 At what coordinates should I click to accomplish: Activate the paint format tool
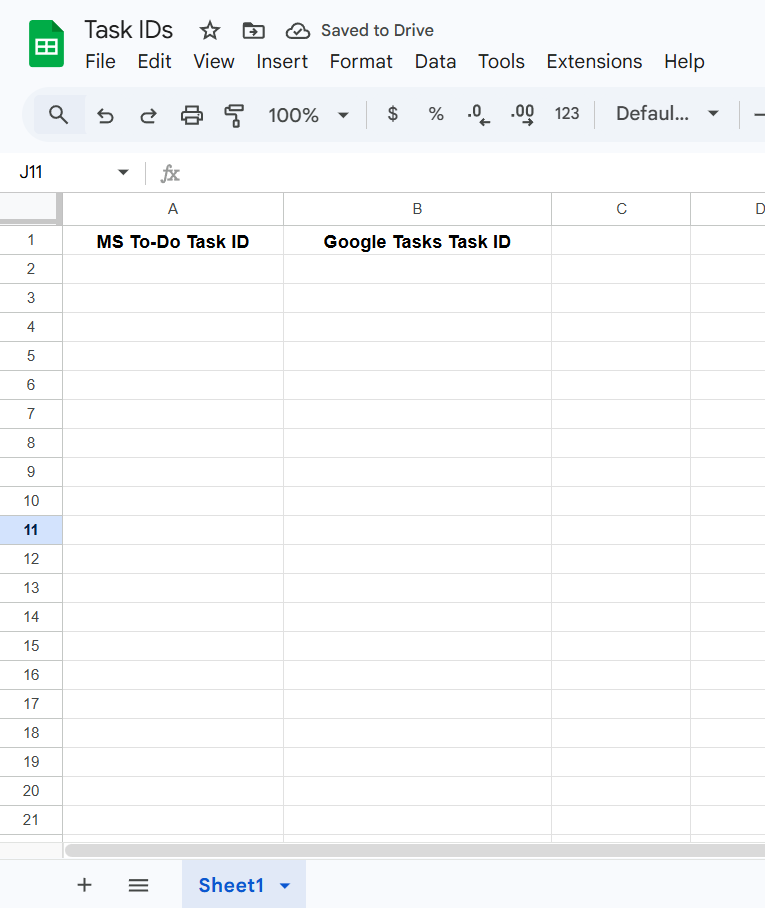coord(234,115)
